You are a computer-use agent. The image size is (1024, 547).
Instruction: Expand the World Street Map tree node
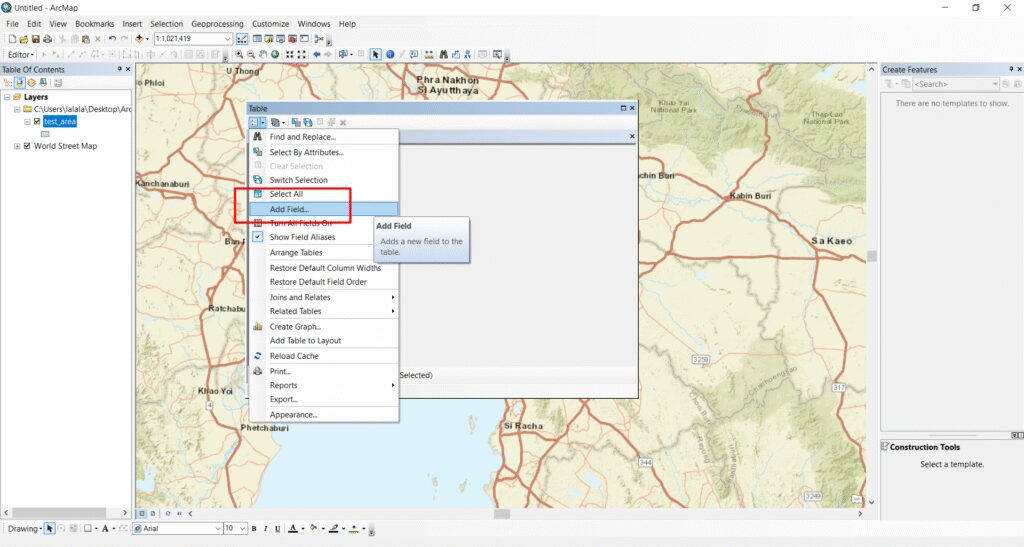click(17, 146)
